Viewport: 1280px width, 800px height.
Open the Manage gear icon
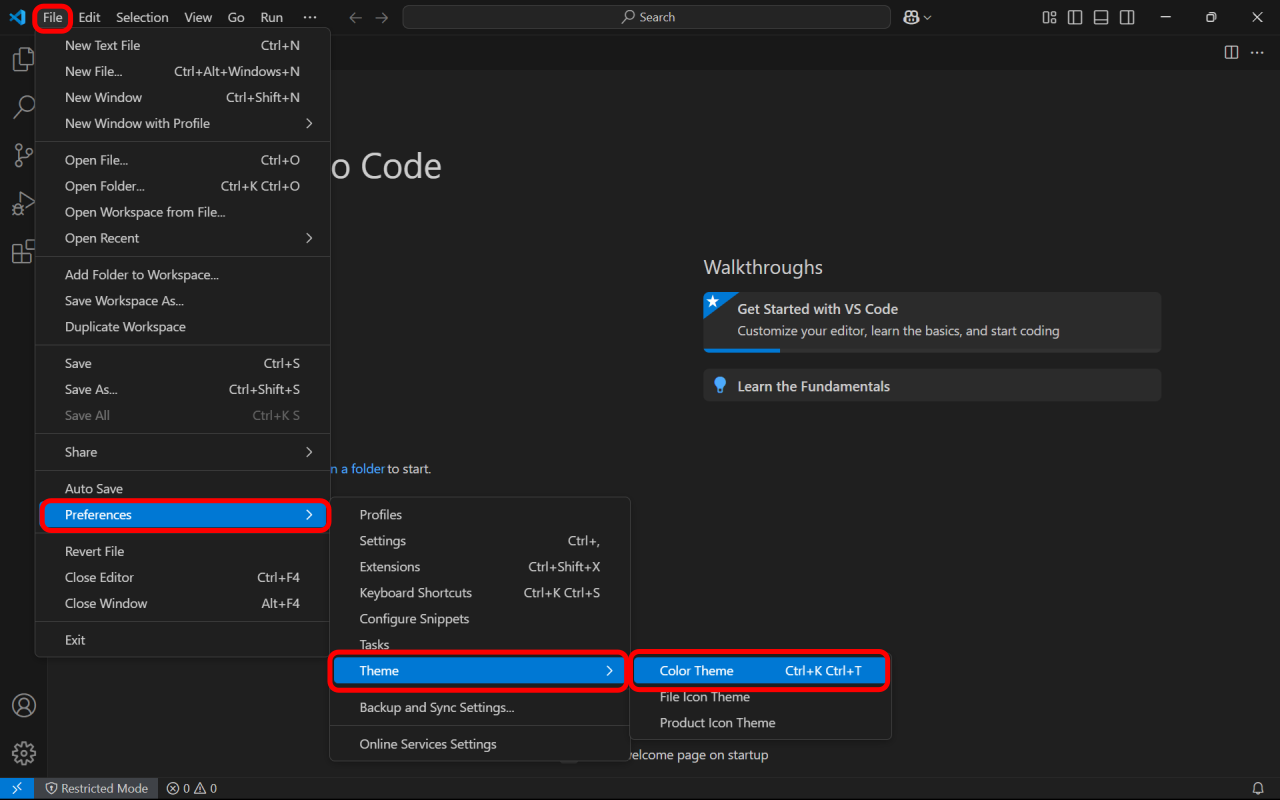tap(23, 753)
